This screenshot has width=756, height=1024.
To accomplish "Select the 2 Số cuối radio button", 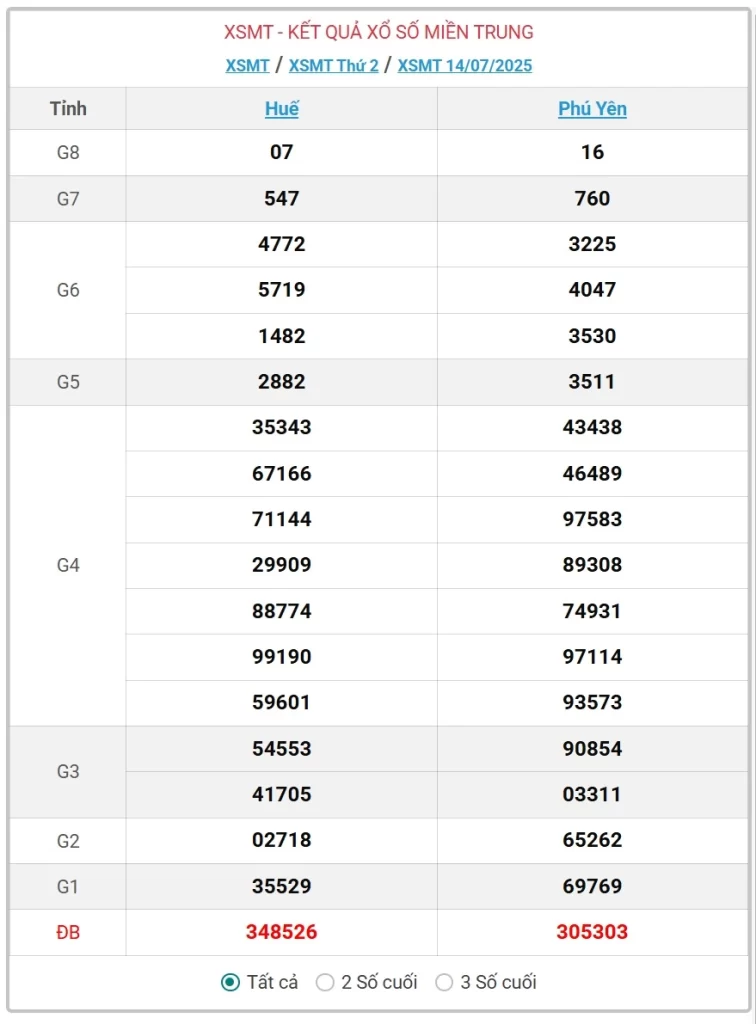I will [x=325, y=982].
